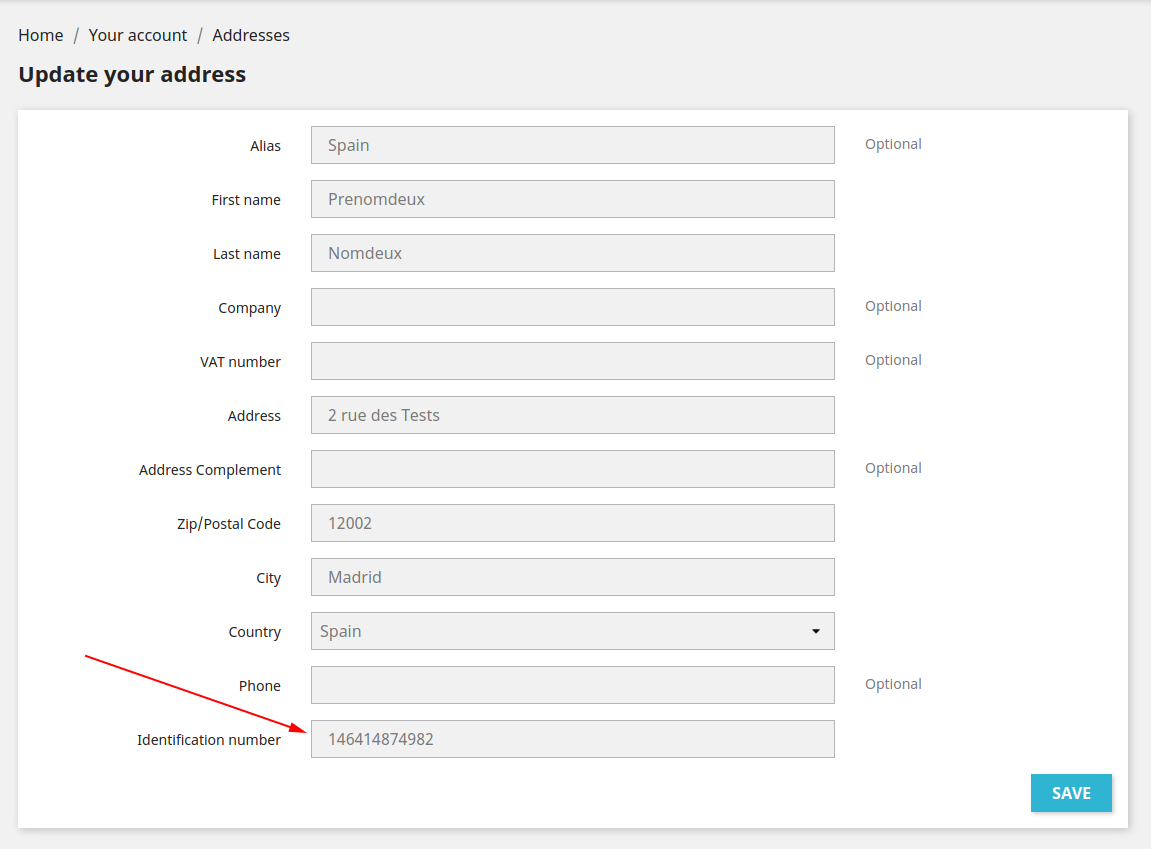Click the Identification number label

[x=209, y=739]
